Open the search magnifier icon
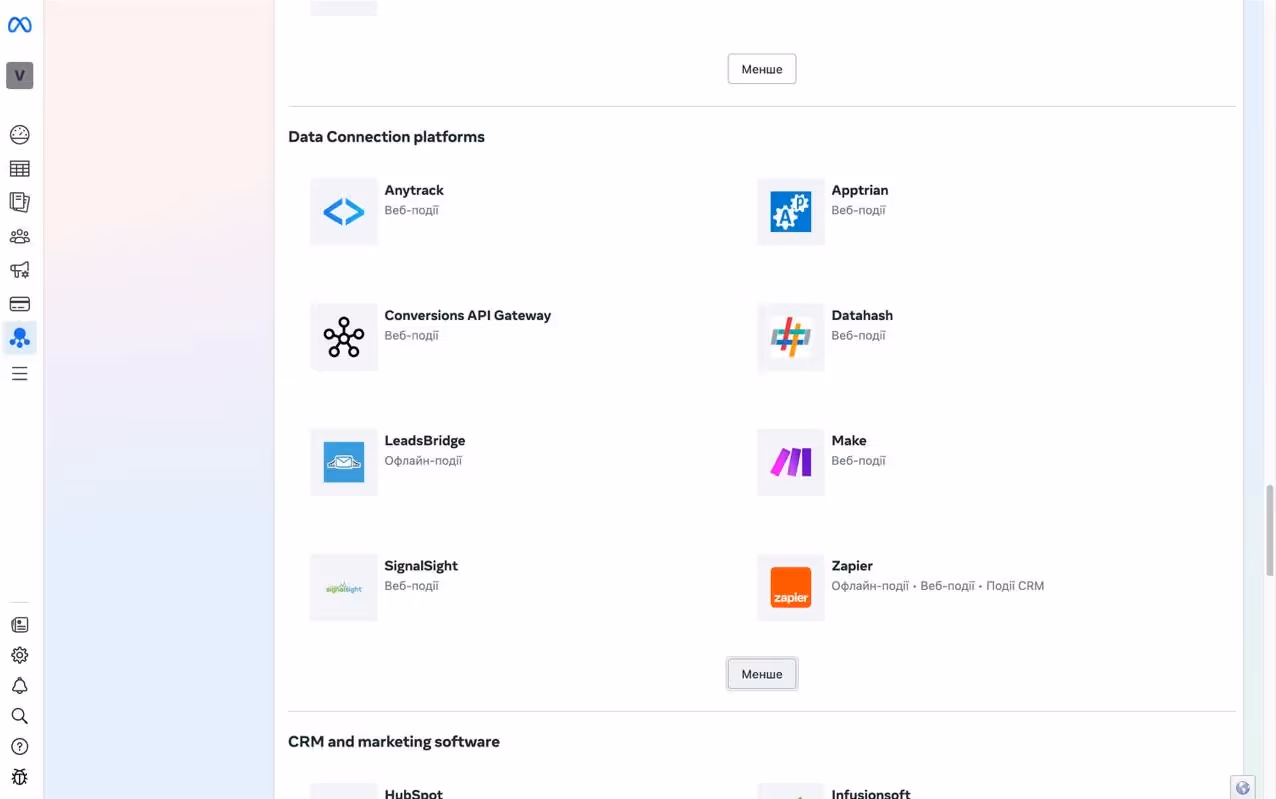The height and width of the screenshot is (799, 1276). click(x=19, y=716)
